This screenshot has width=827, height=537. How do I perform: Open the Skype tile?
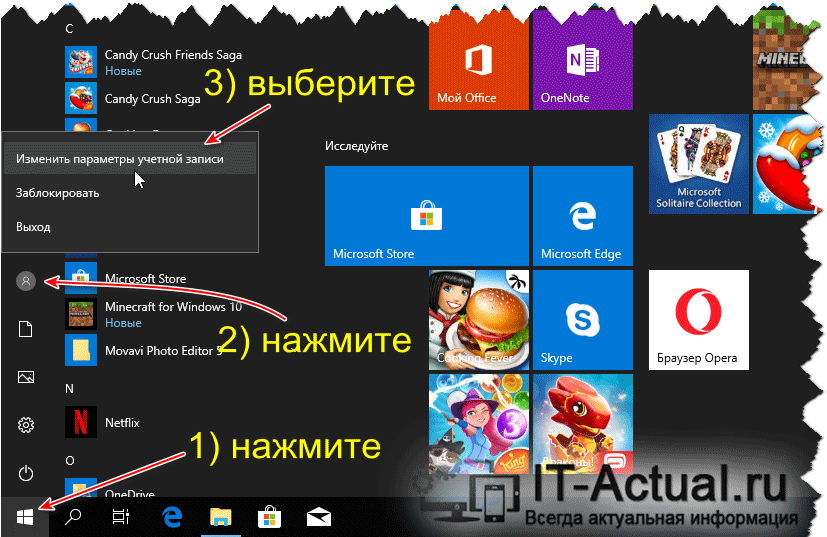click(583, 320)
